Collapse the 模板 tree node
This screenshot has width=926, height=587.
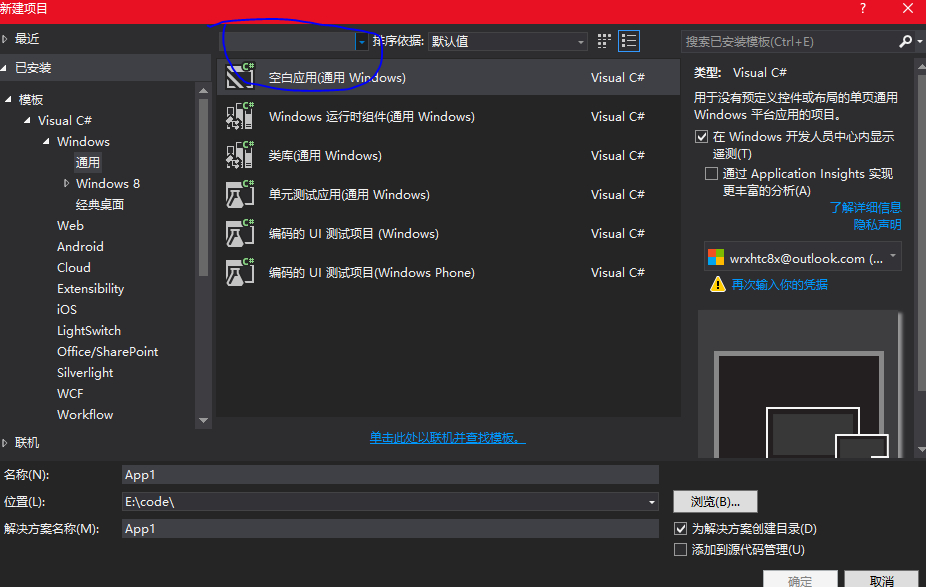(x=8, y=99)
